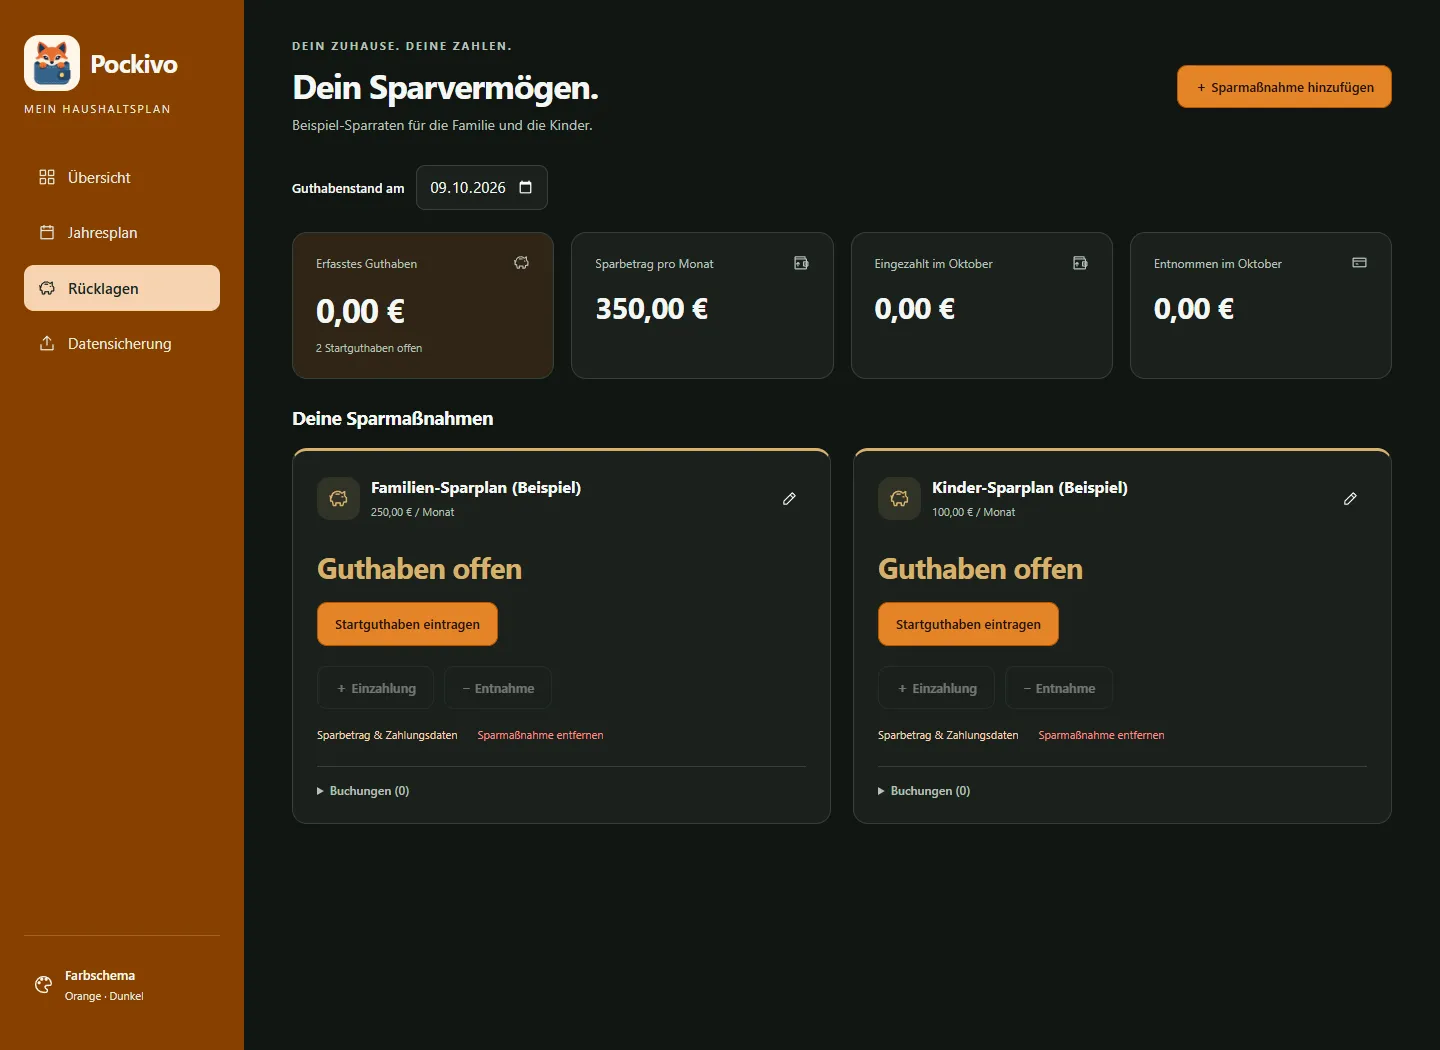Click Startguthaben eintragen for Kinder-Sparplan

coord(968,624)
